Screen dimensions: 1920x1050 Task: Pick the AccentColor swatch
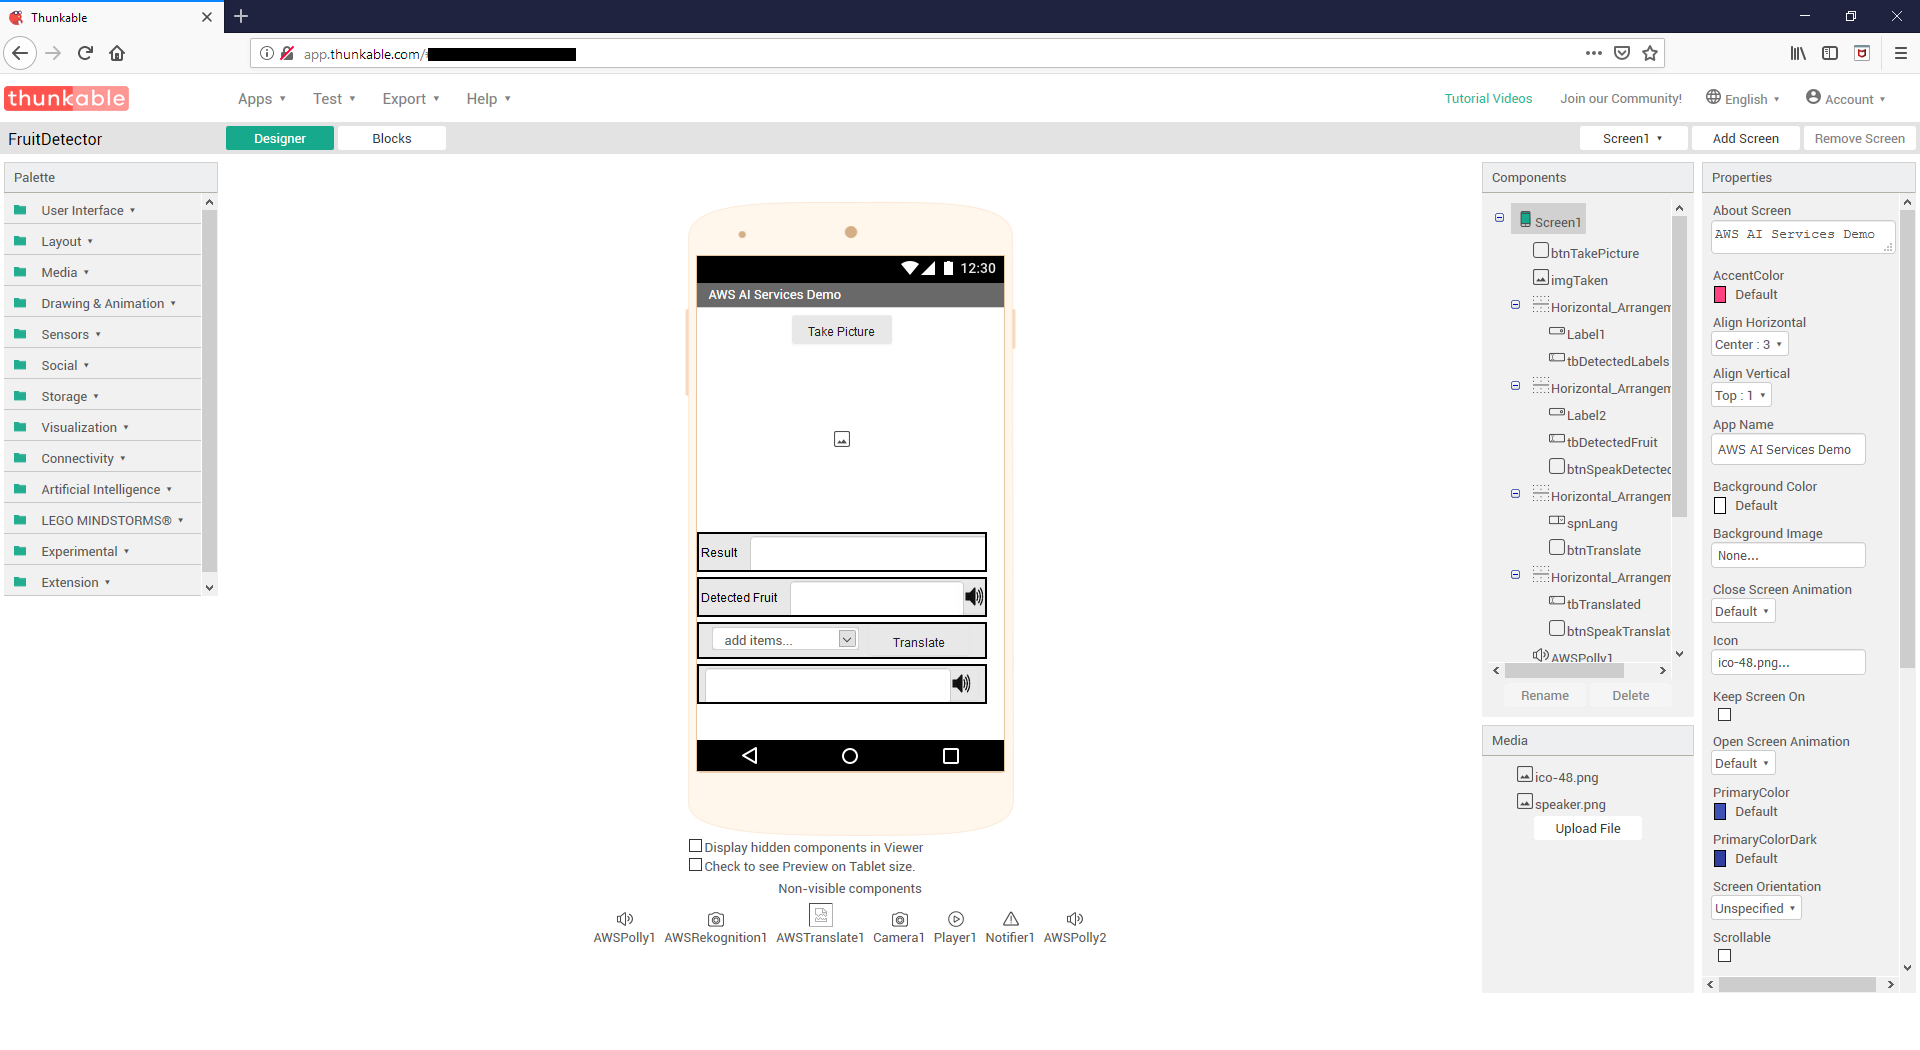1720,295
